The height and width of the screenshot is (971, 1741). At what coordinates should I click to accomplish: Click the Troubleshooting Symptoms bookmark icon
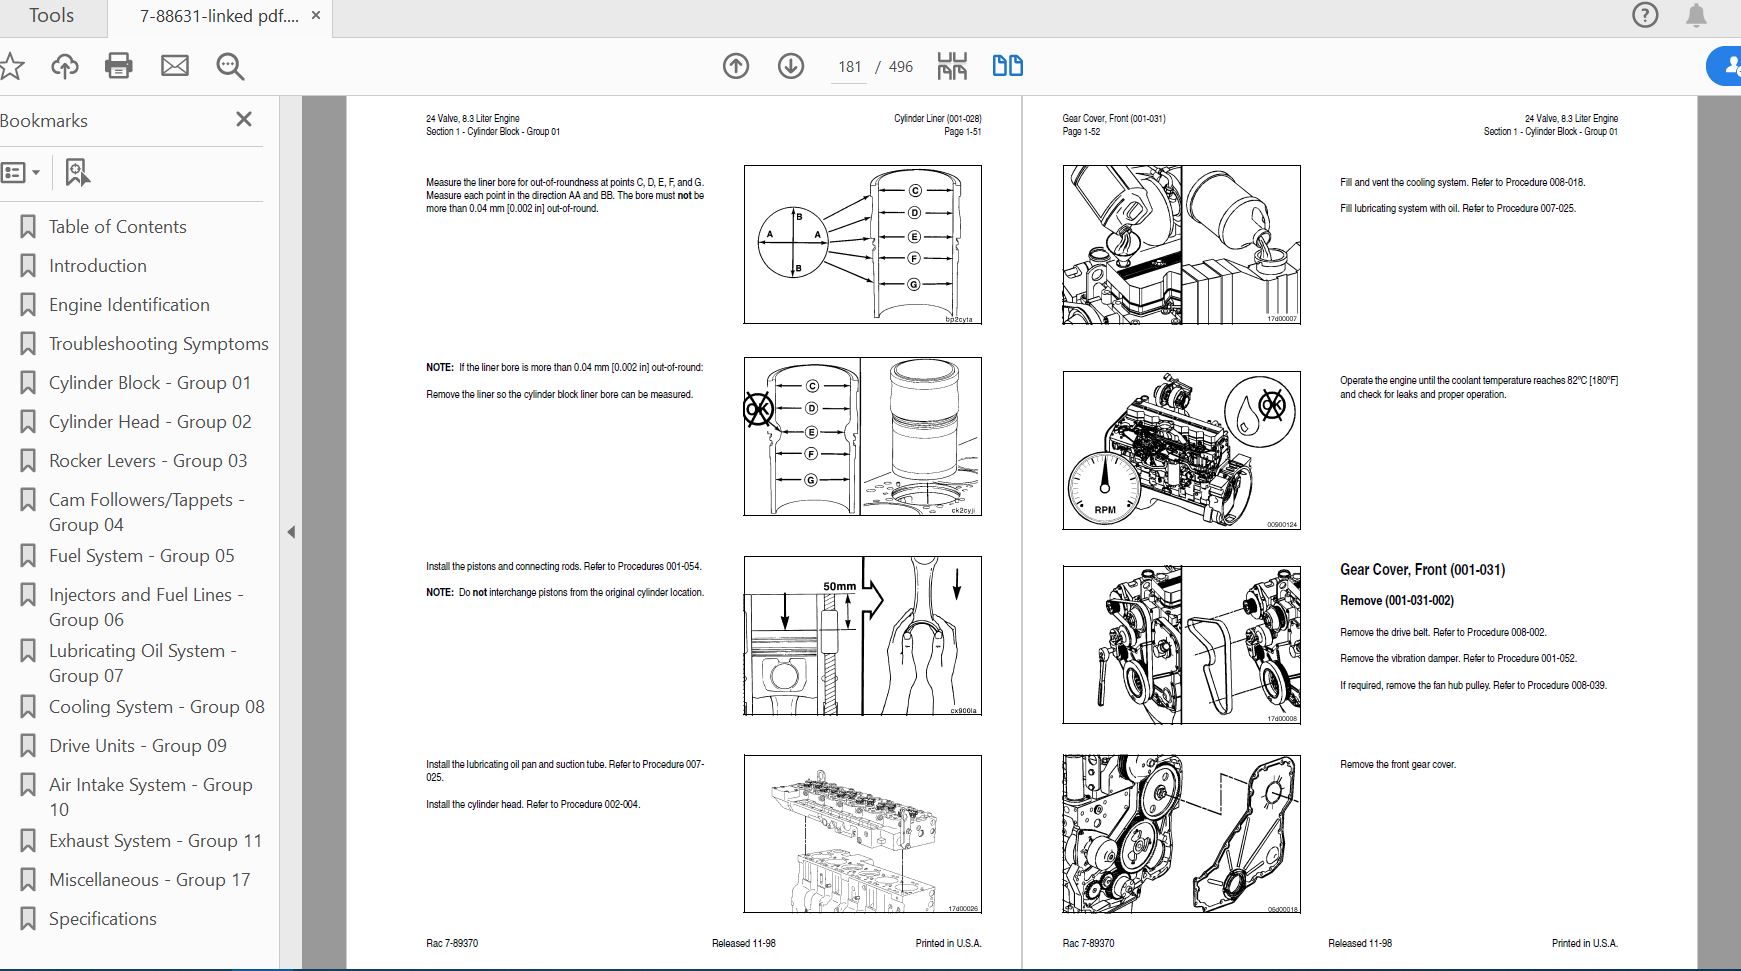click(x=28, y=344)
